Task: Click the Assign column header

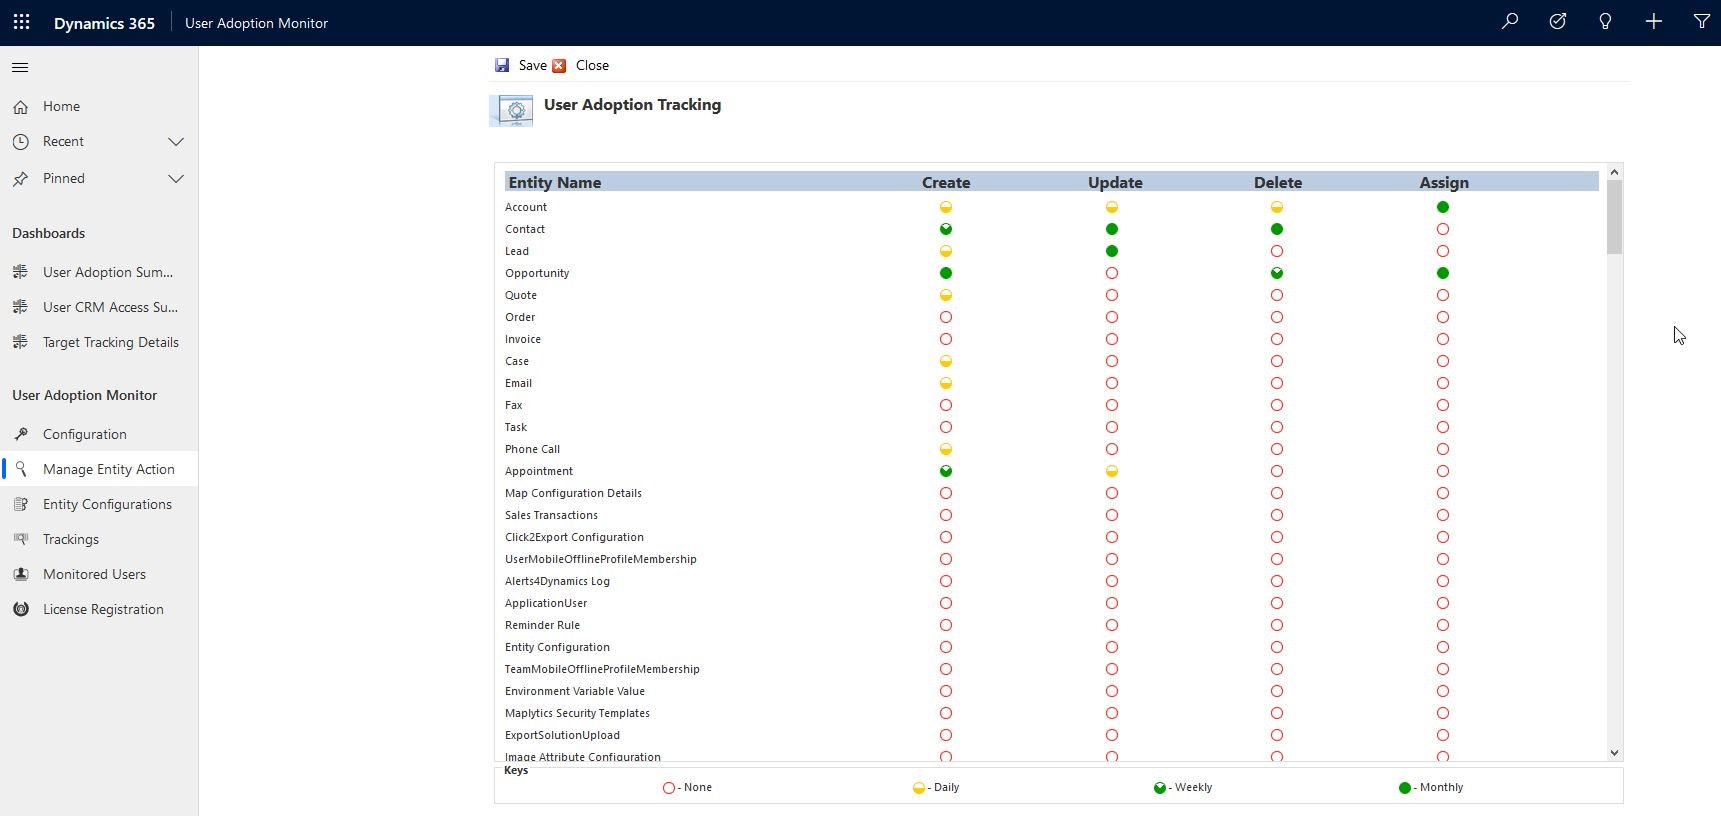Action: coord(1444,182)
